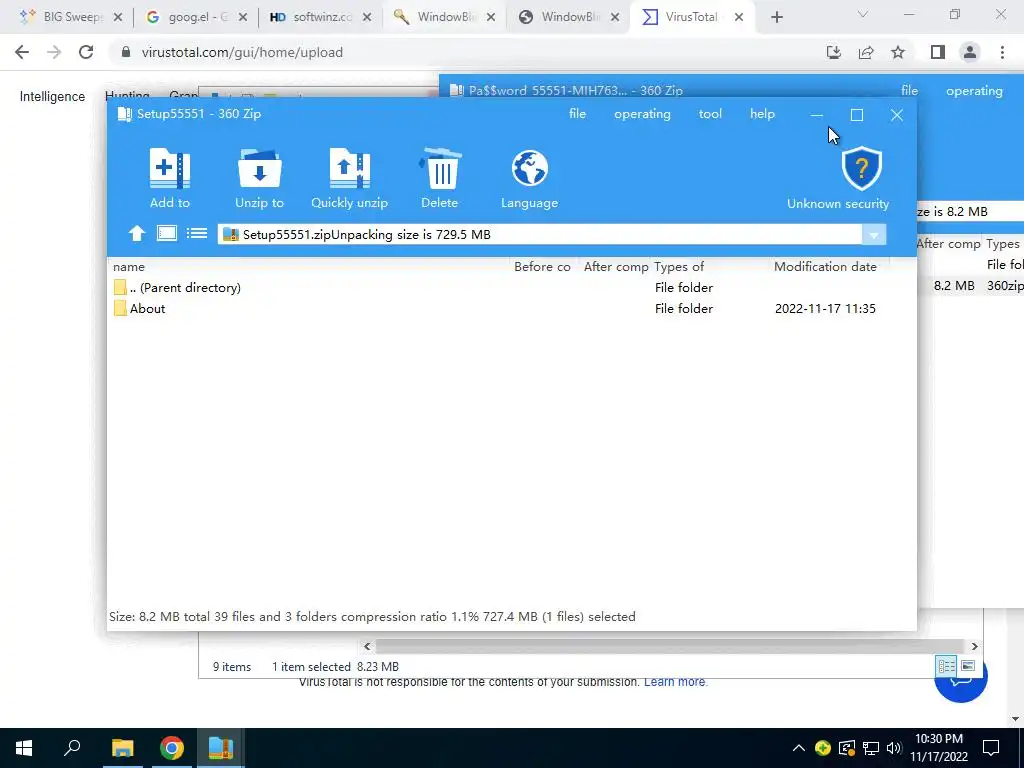Sort by name column header
Screen dimensions: 1024x768
pyautogui.click(x=129, y=266)
